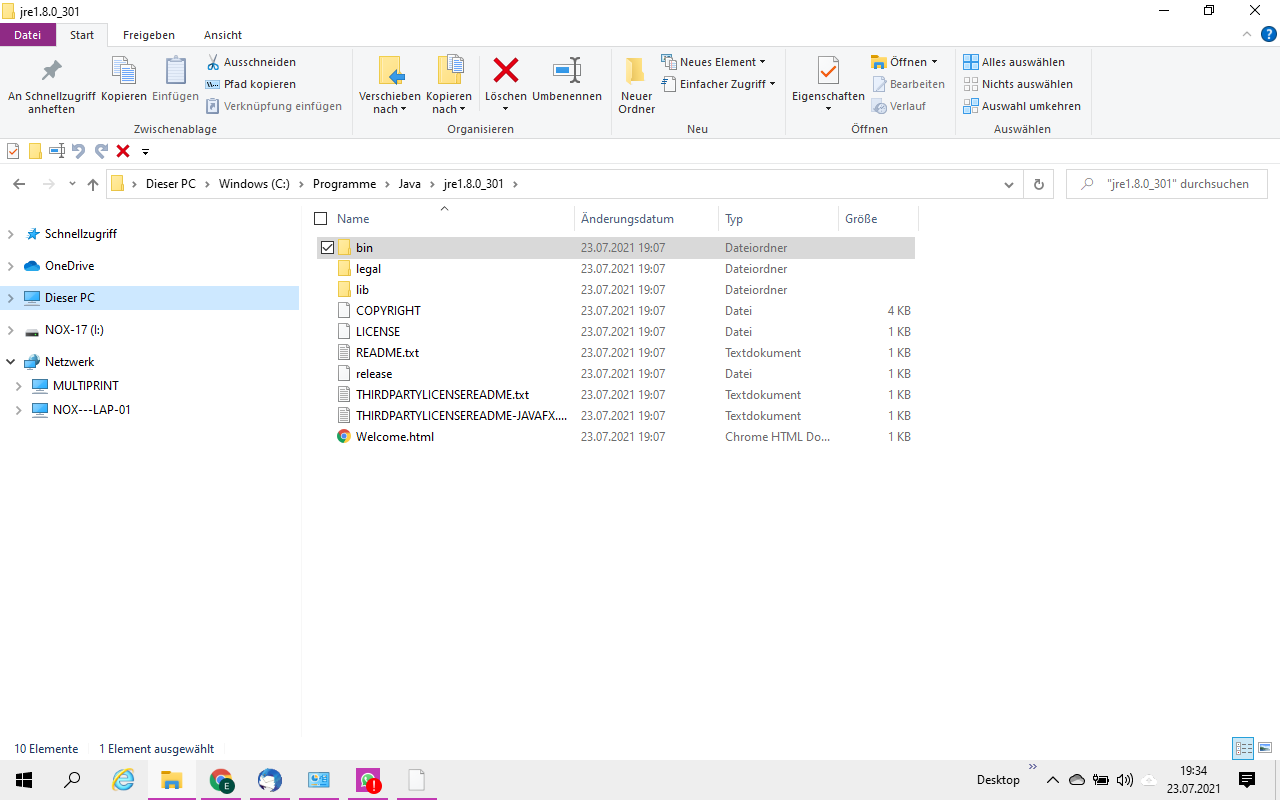
Task: Open Eigenschaften properties icon
Action: 827,71
